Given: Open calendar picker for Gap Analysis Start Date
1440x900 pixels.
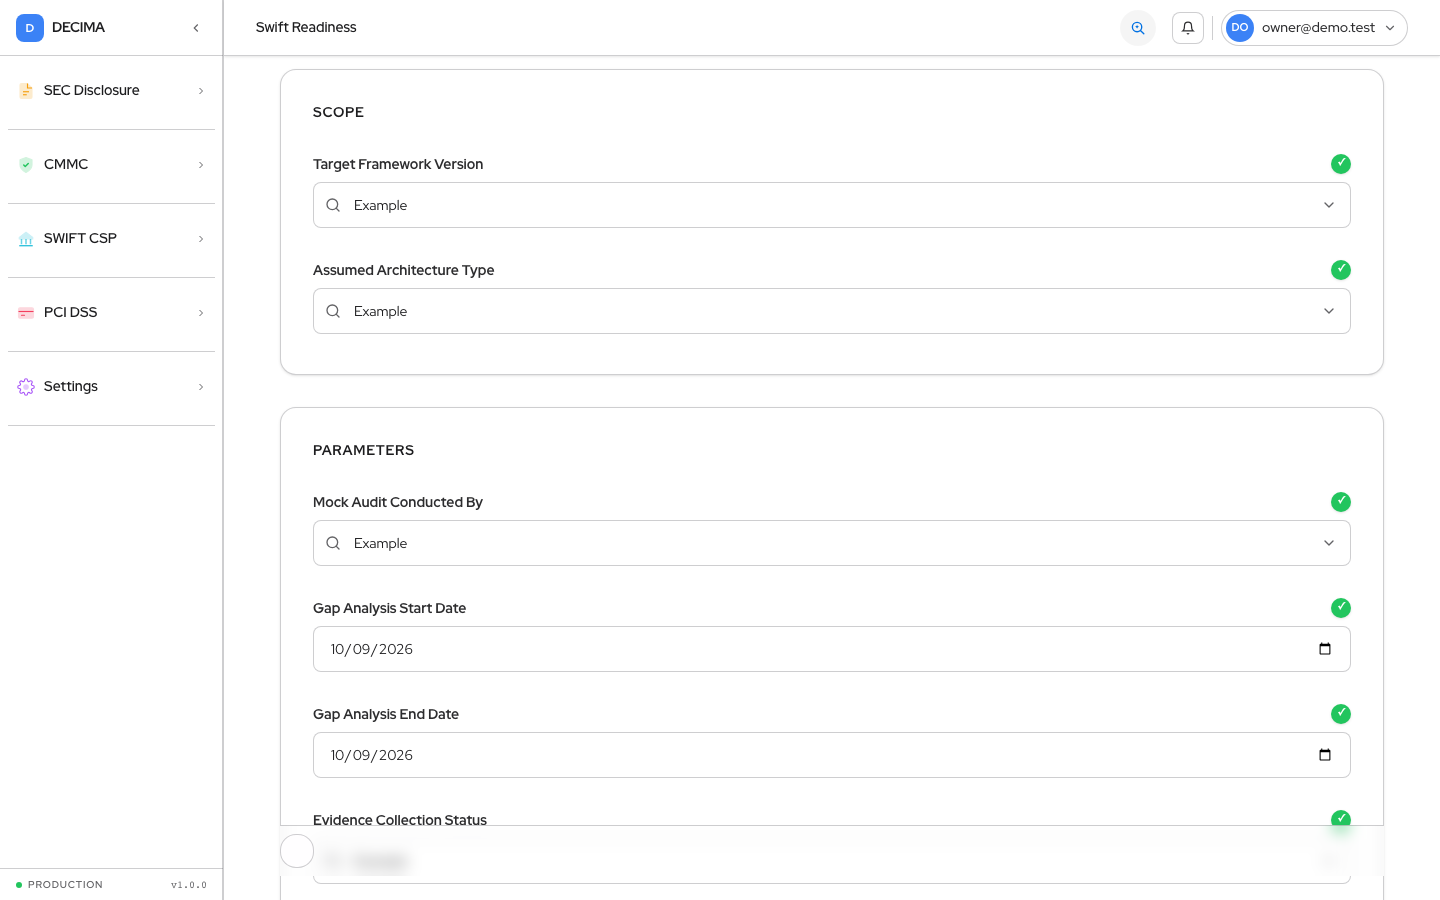Looking at the screenshot, I should 1325,649.
